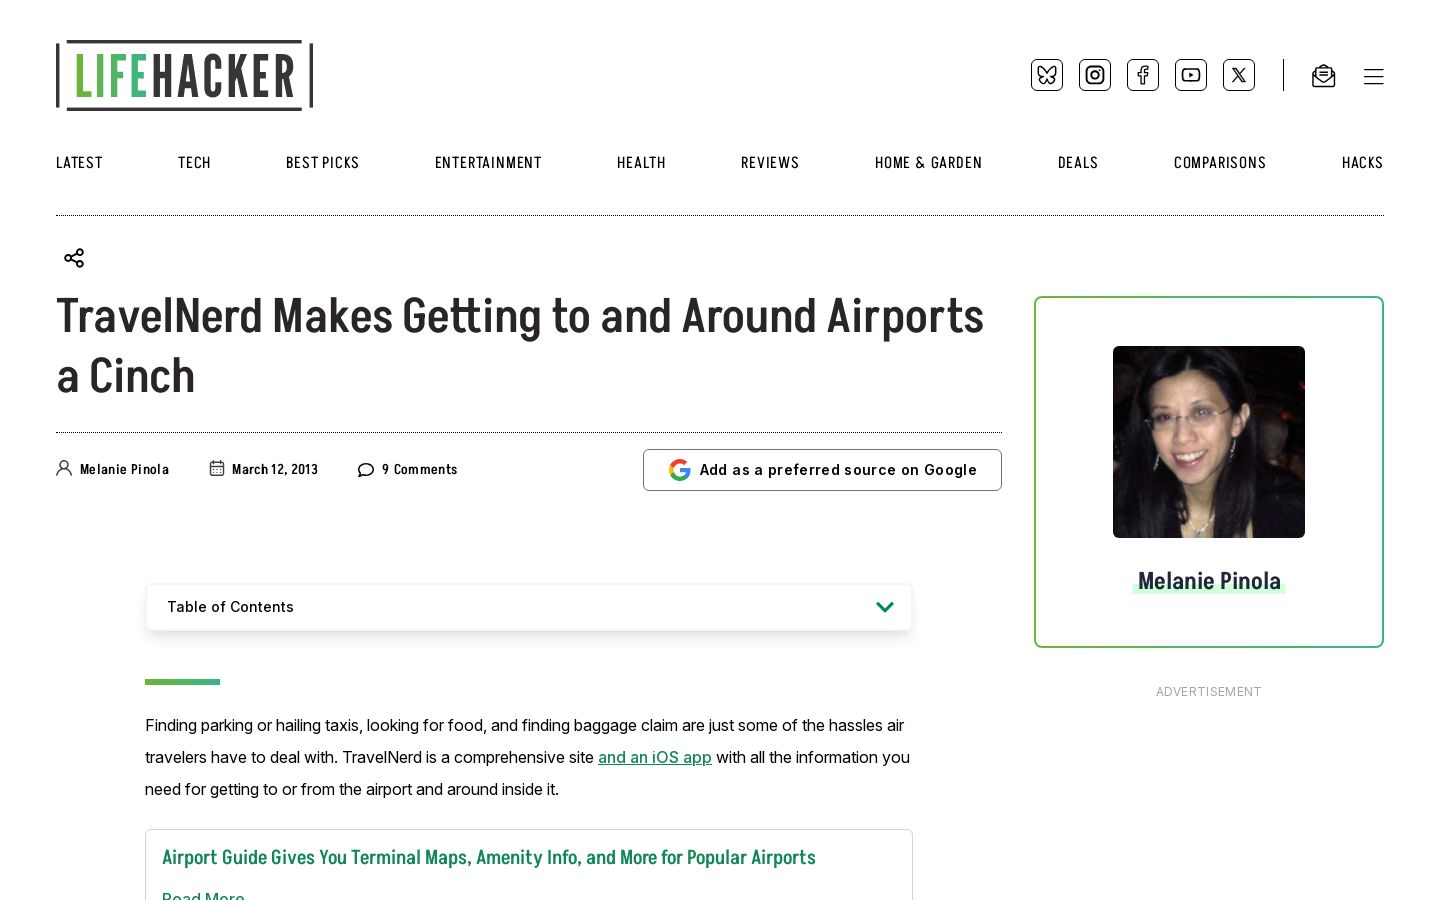Click the March 12, 2013 date
Screen dimensions: 1440x900
coord(275,470)
